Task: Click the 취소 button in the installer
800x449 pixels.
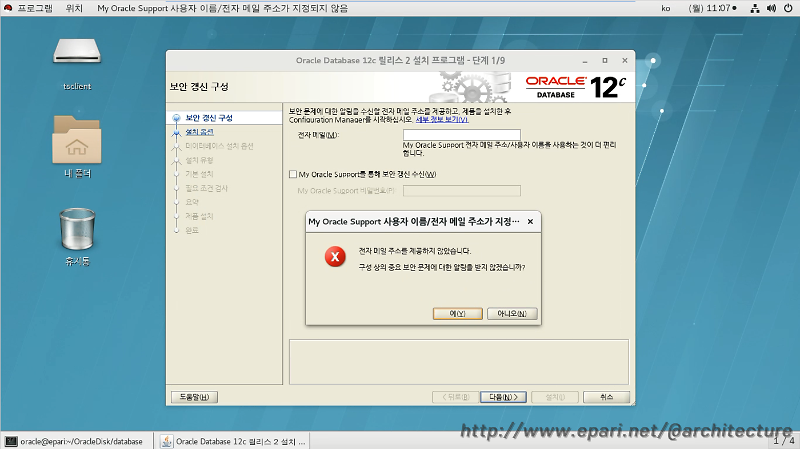Action: [606, 397]
